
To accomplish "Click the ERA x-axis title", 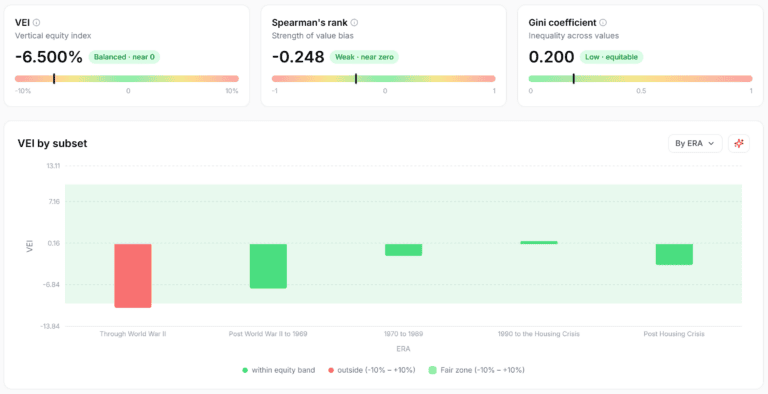I will [403, 349].
